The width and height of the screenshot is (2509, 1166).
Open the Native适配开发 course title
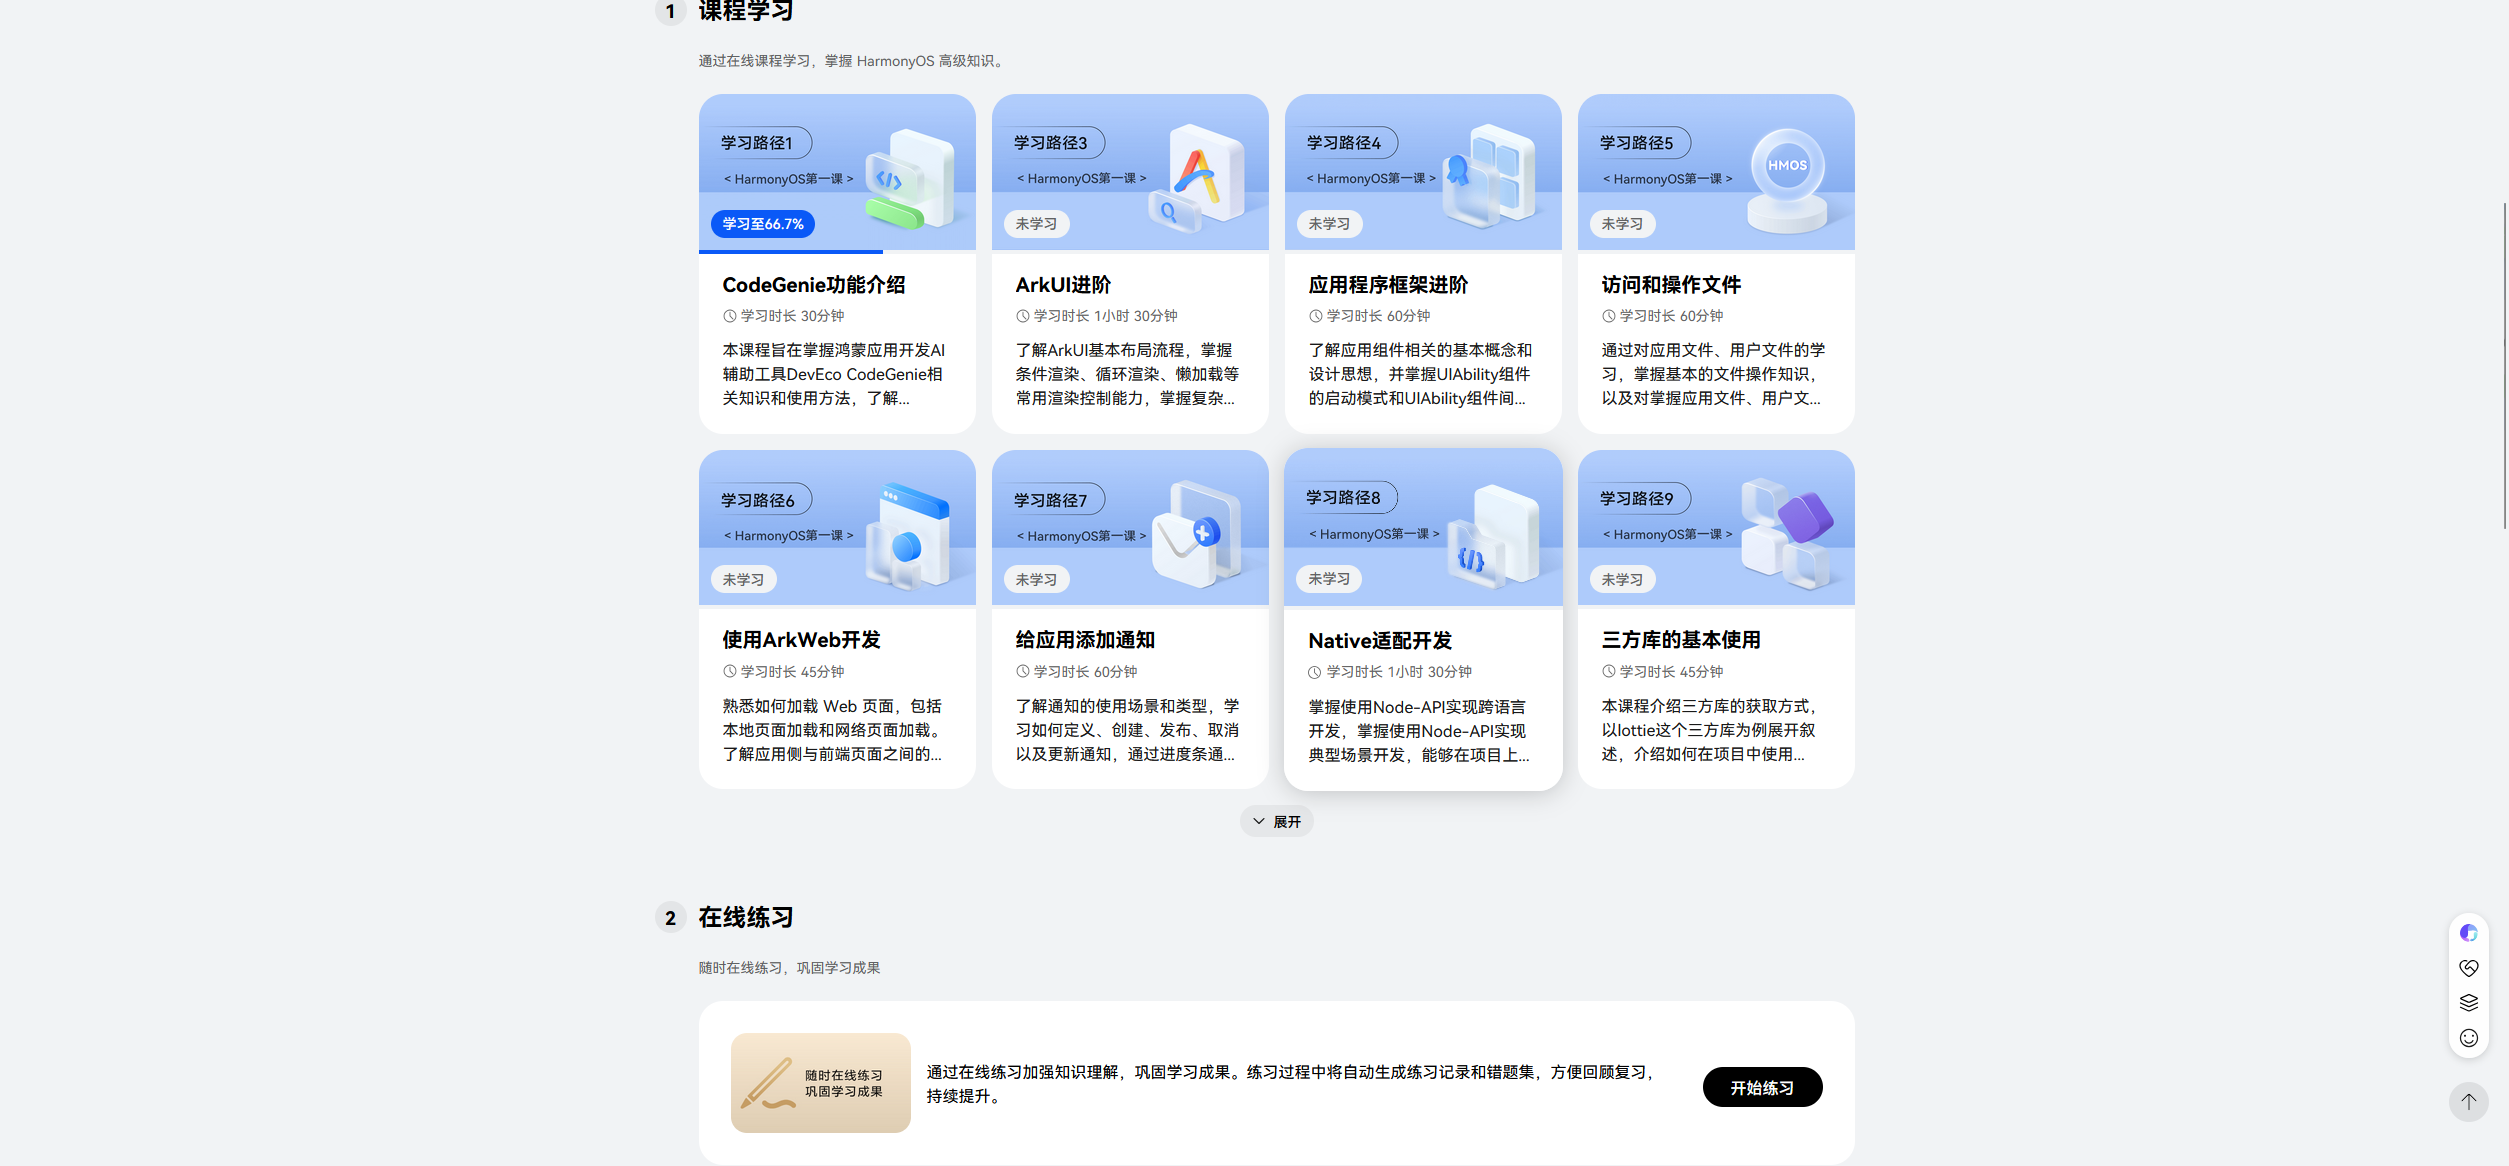(x=1379, y=641)
